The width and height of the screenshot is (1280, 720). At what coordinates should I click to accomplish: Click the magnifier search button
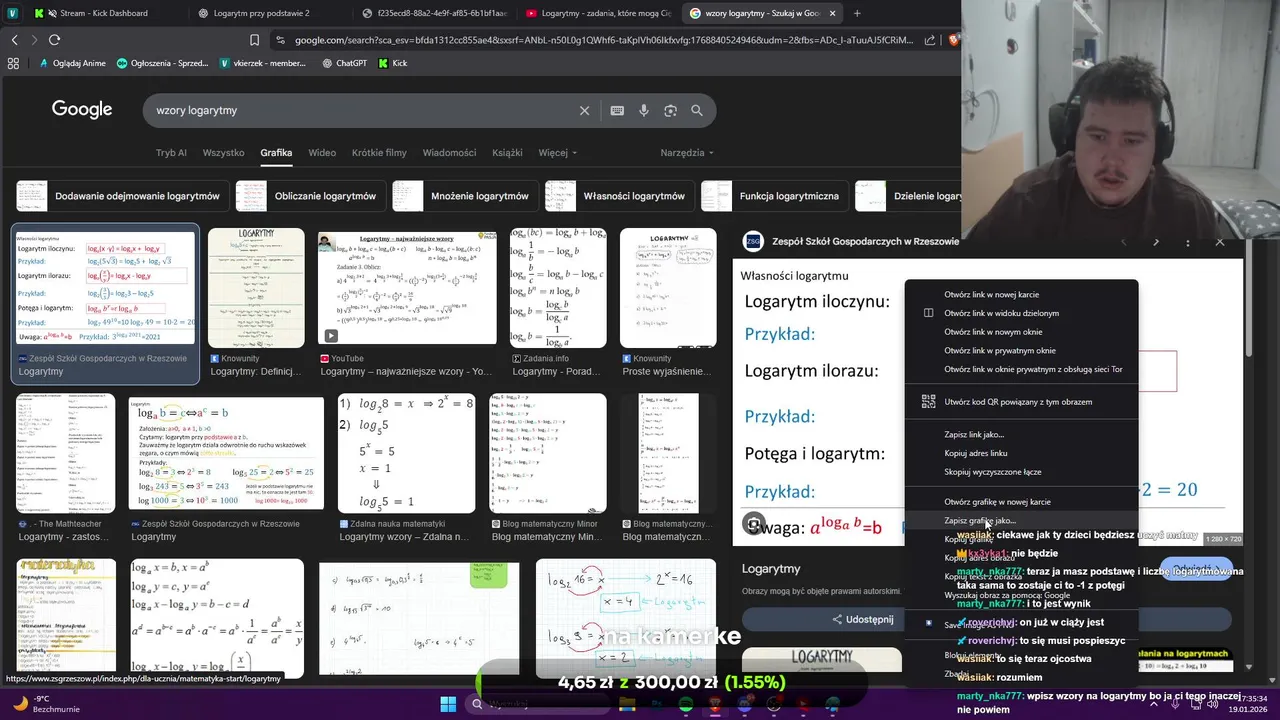point(697,111)
